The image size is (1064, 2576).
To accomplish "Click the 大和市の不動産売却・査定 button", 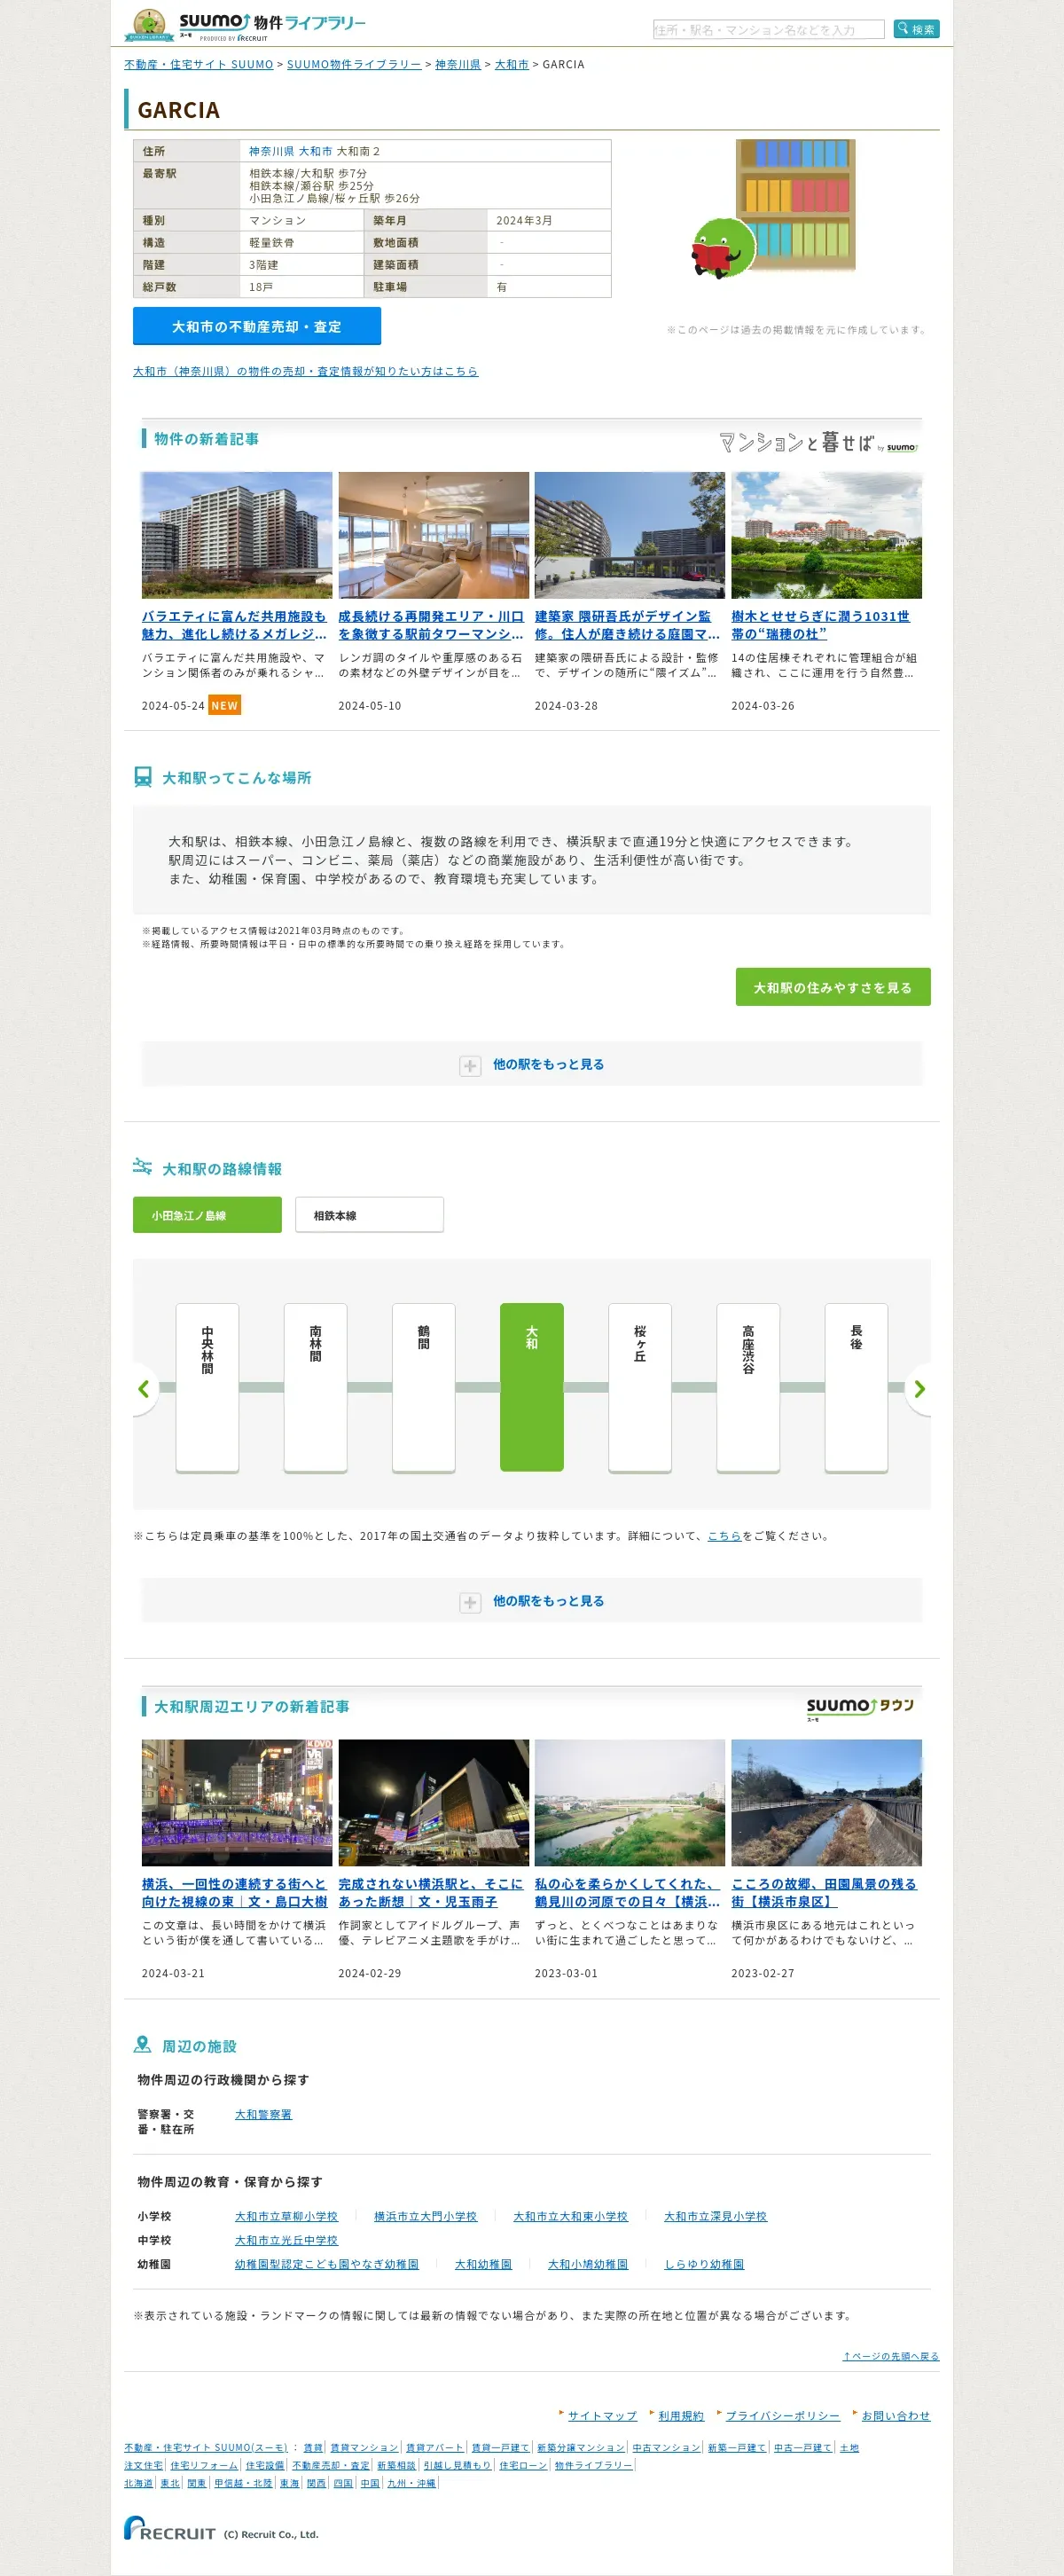I will pyautogui.click(x=257, y=326).
